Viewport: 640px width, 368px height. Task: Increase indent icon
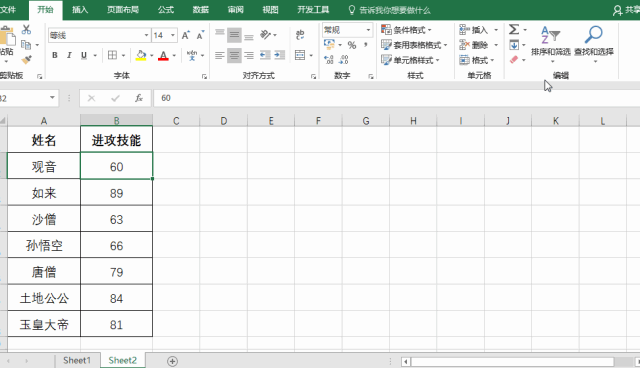(x=280, y=55)
